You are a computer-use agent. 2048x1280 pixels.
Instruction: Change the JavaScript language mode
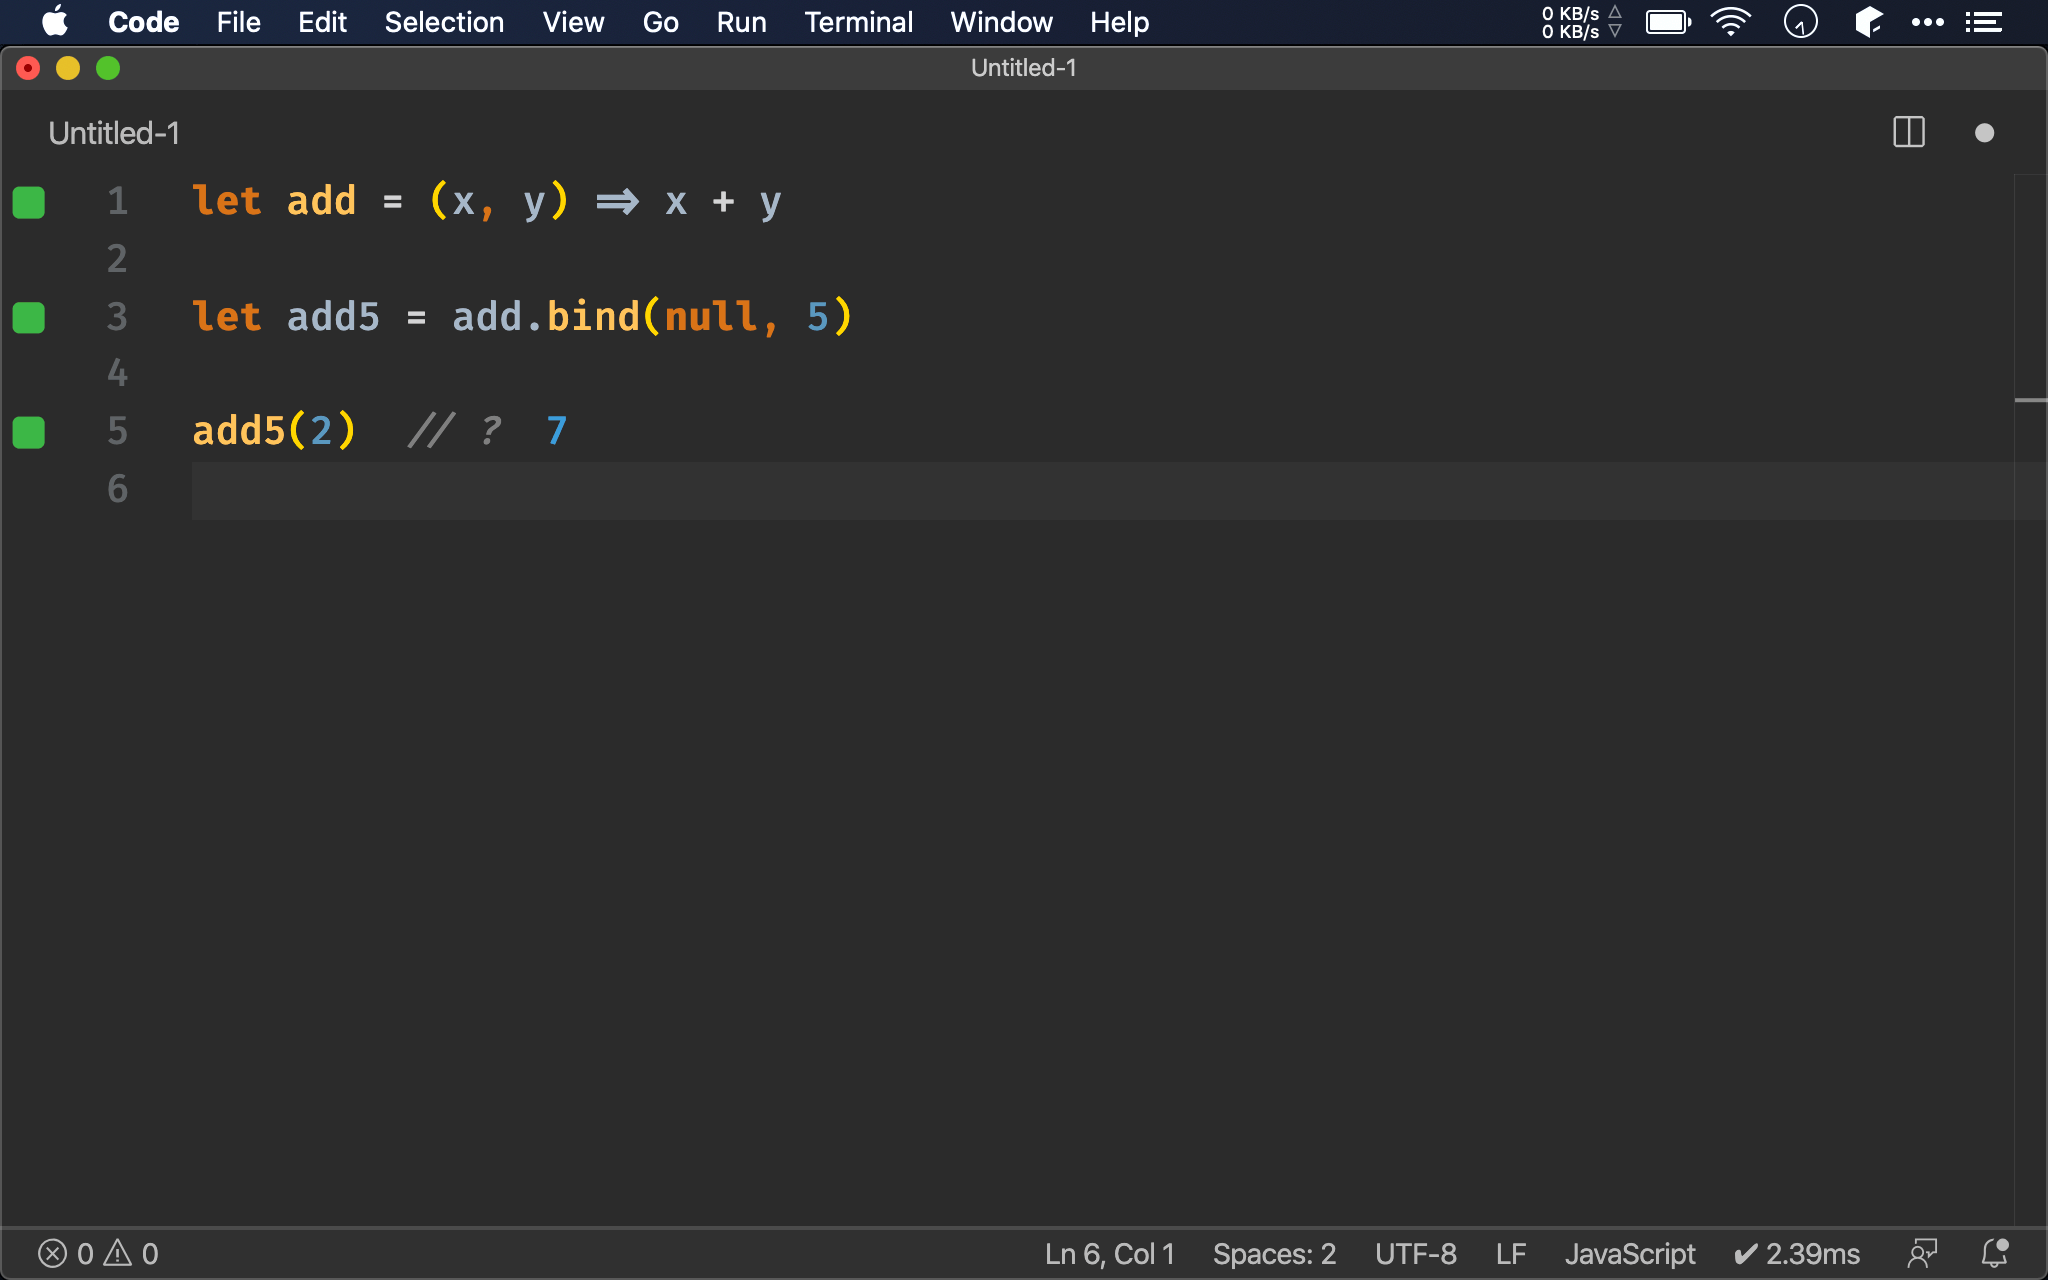1629,1253
